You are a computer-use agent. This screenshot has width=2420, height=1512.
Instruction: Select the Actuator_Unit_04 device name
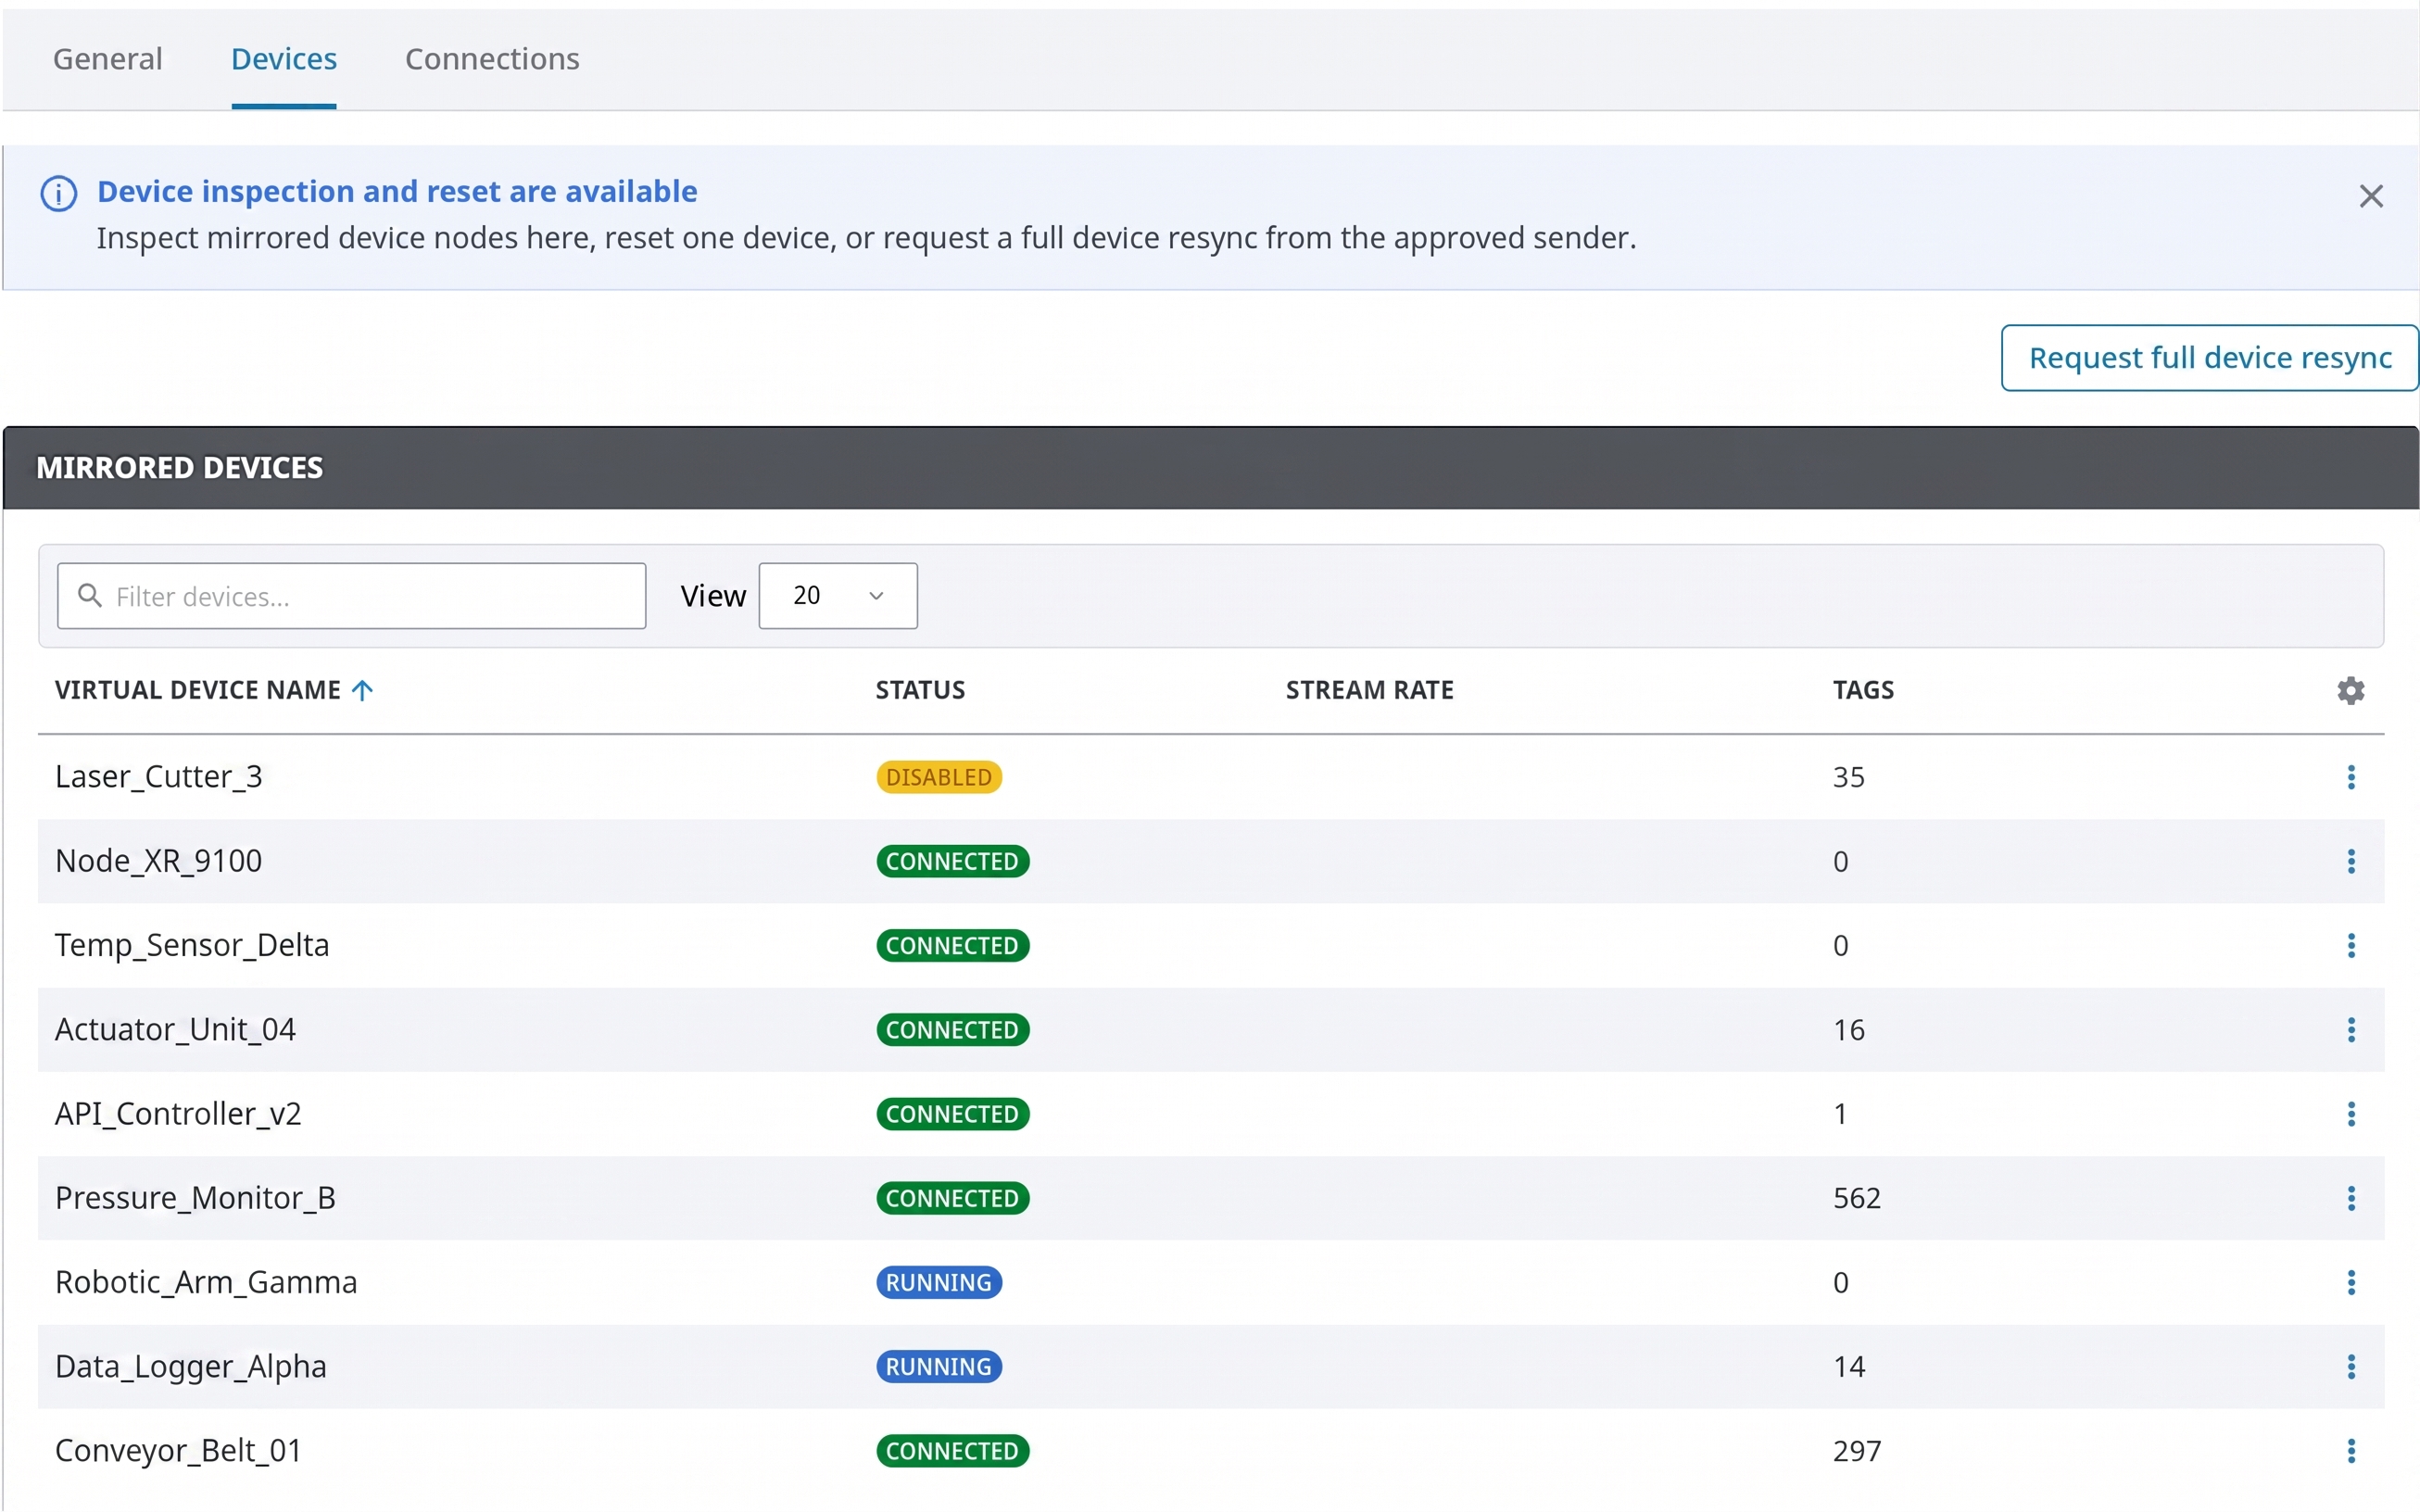click(175, 1030)
